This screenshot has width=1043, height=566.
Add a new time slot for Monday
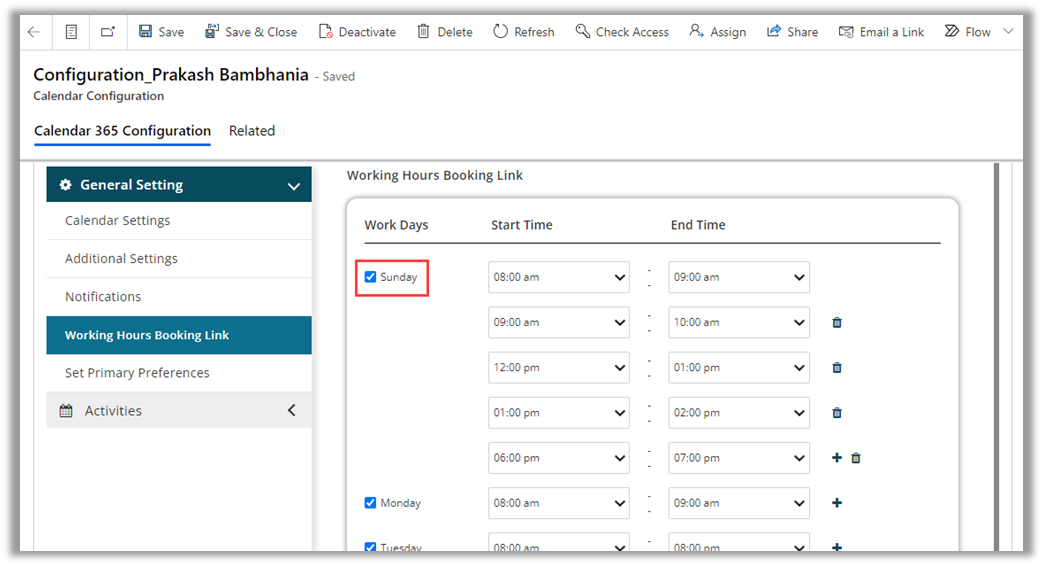point(837,503)
